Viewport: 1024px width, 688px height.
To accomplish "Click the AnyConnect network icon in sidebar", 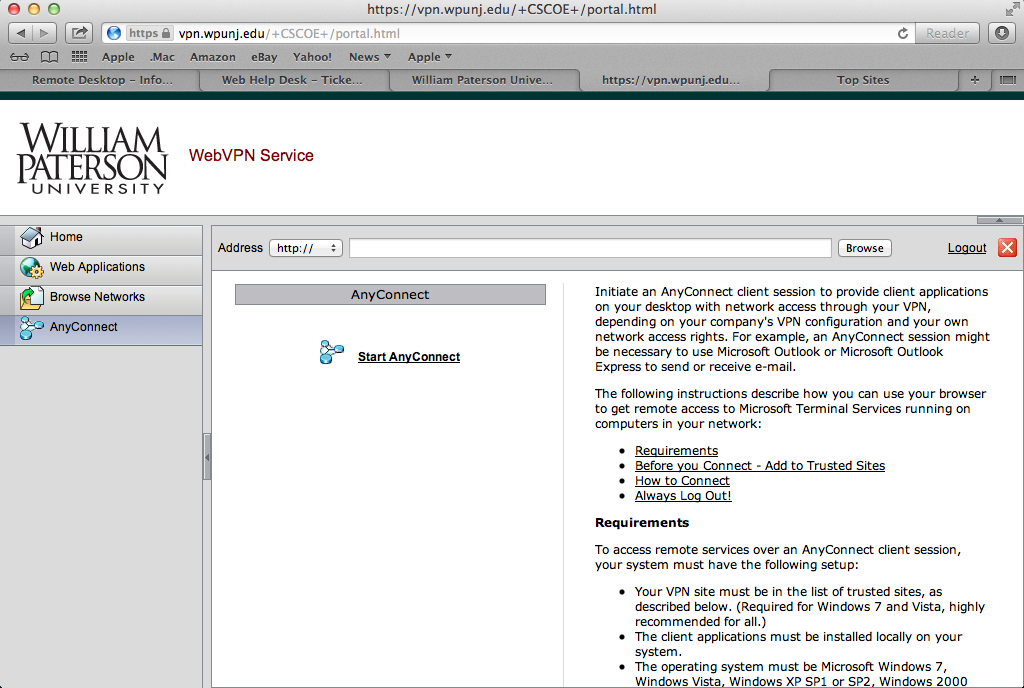I will point(32,328).
